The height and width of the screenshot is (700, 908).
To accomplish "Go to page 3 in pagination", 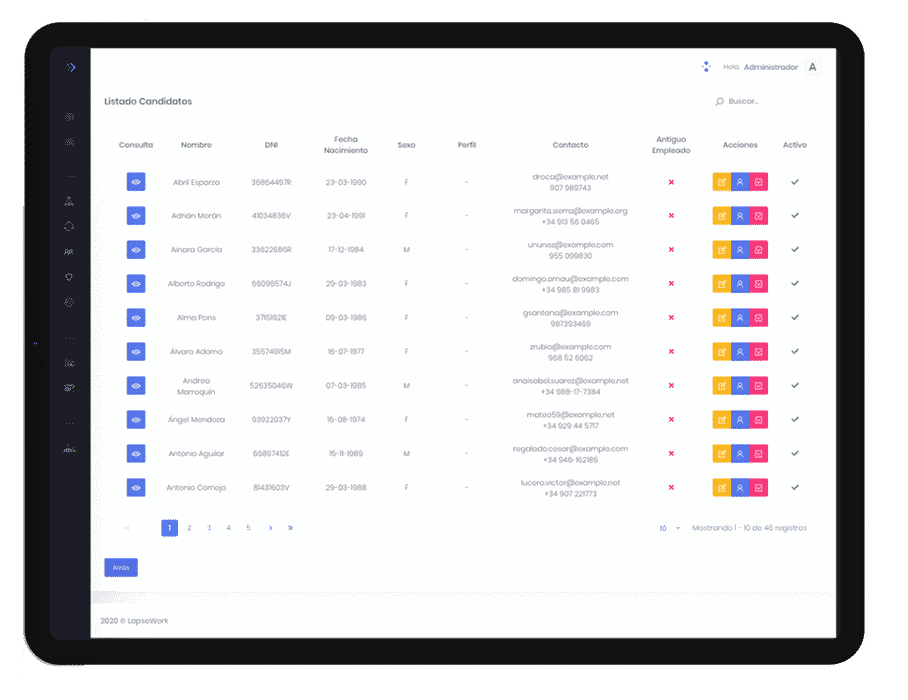I will (209, 528).
